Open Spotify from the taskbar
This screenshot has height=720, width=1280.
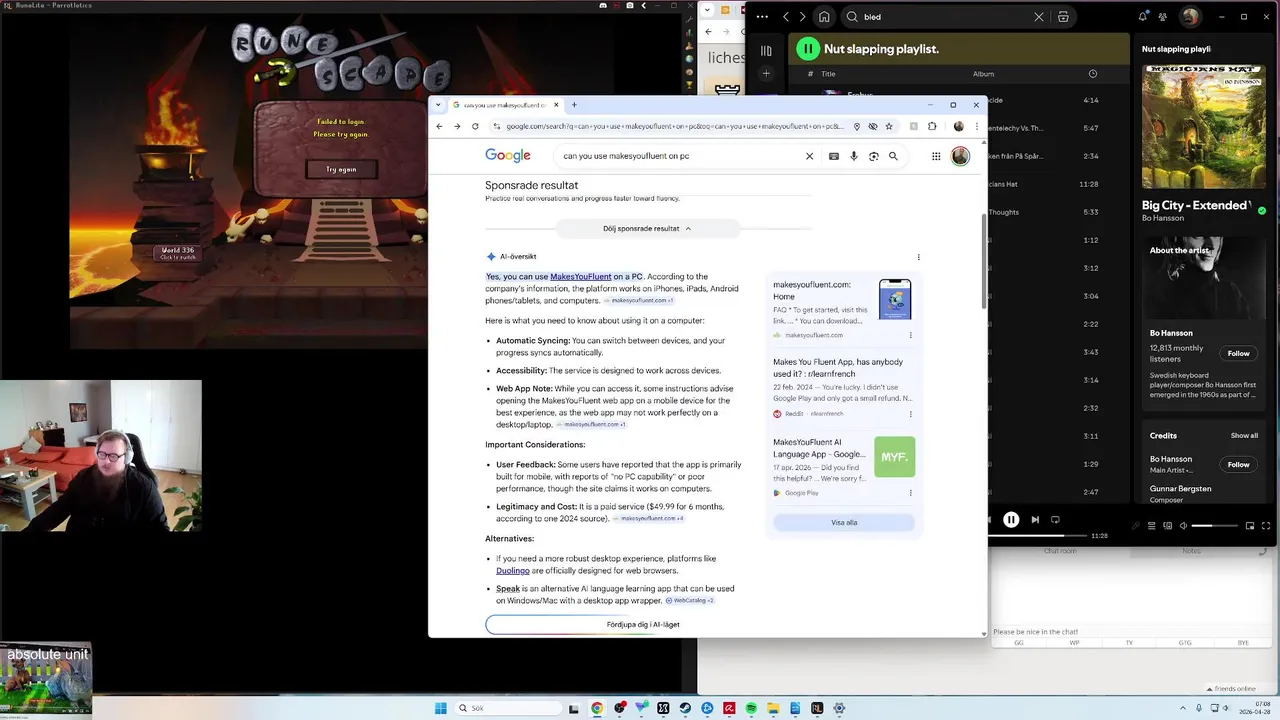pos(751,708)
